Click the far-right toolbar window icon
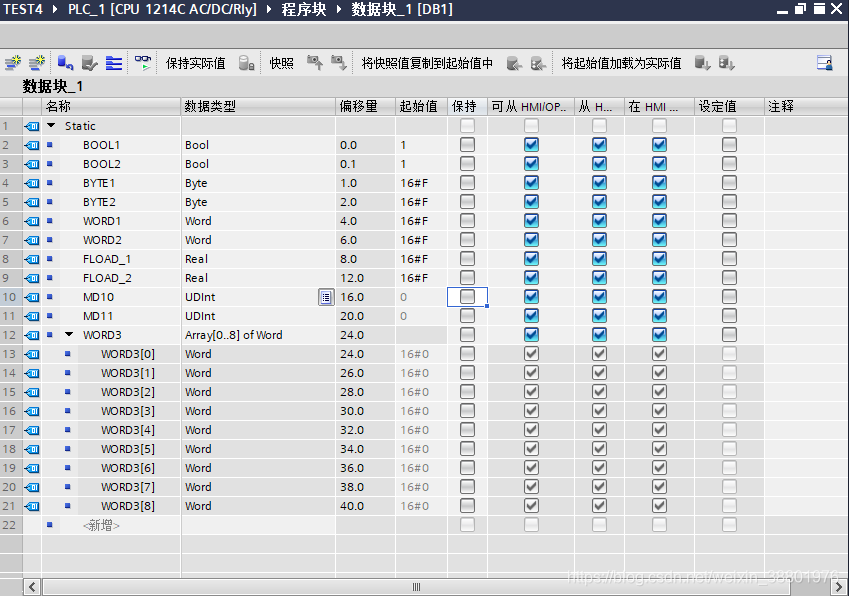The height and width of the screenshot is (596, 849). [x=825, y=63]
